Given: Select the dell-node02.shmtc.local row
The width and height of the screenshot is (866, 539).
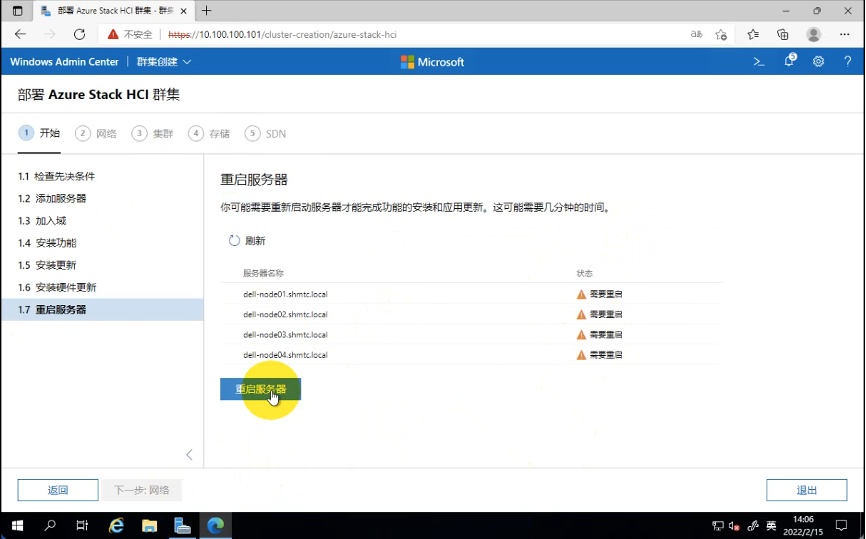Looking at the screenshot, I should click(472, 314).
